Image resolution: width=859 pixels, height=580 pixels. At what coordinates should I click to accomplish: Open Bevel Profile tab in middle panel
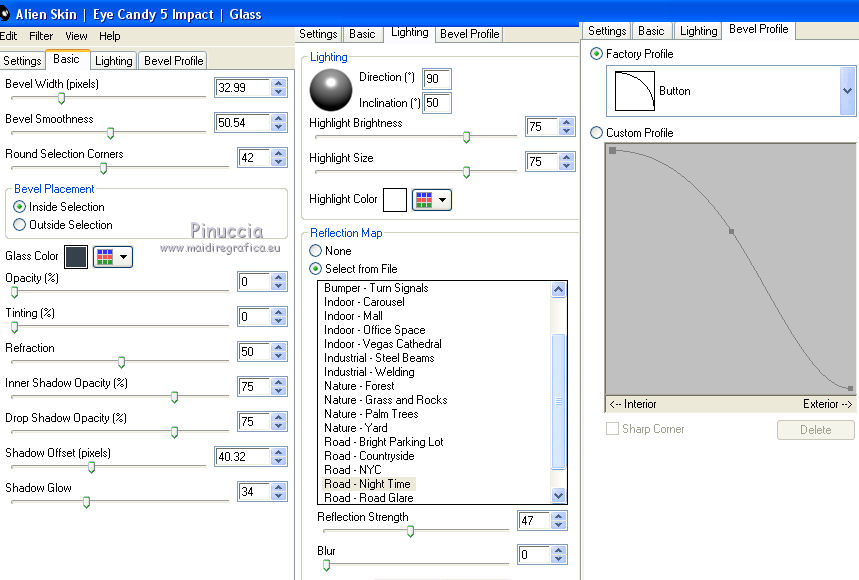point(469,34)
